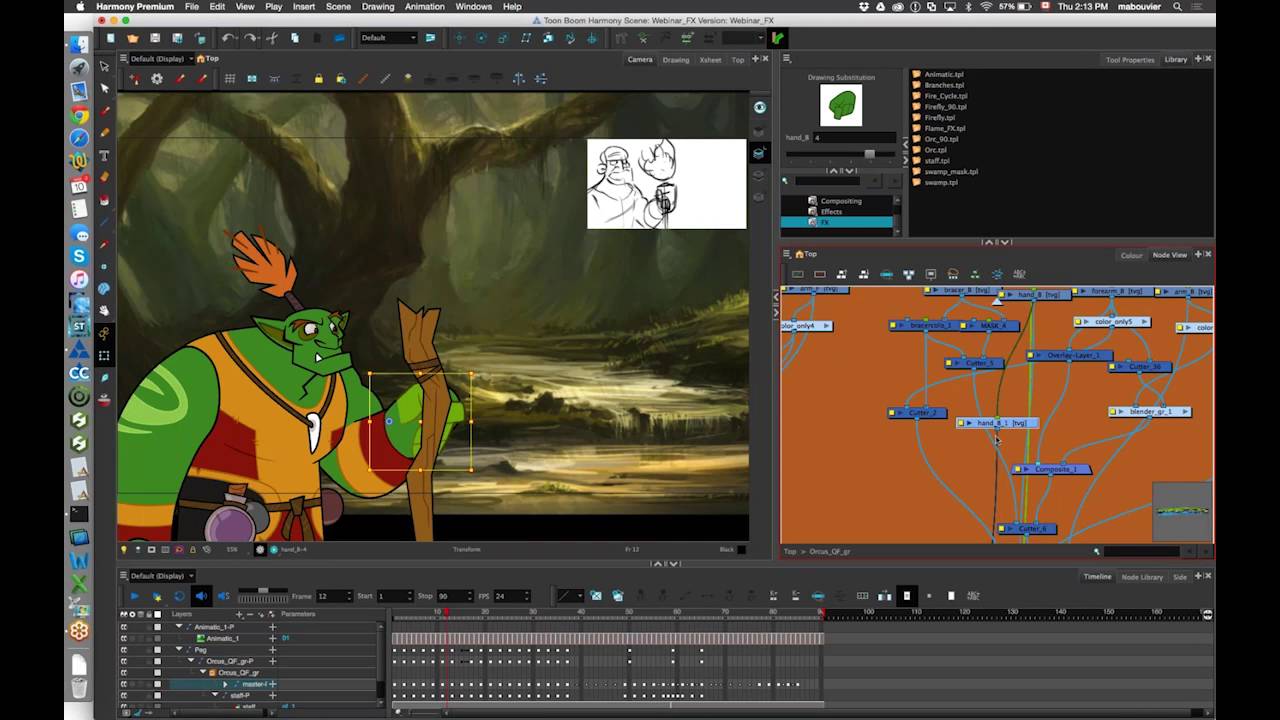The height and width of the screenshot is (720, 1280).
Task: Collapse the Animatic_1-P layer group
Action: pyautogui.click(x=179, y=627)
